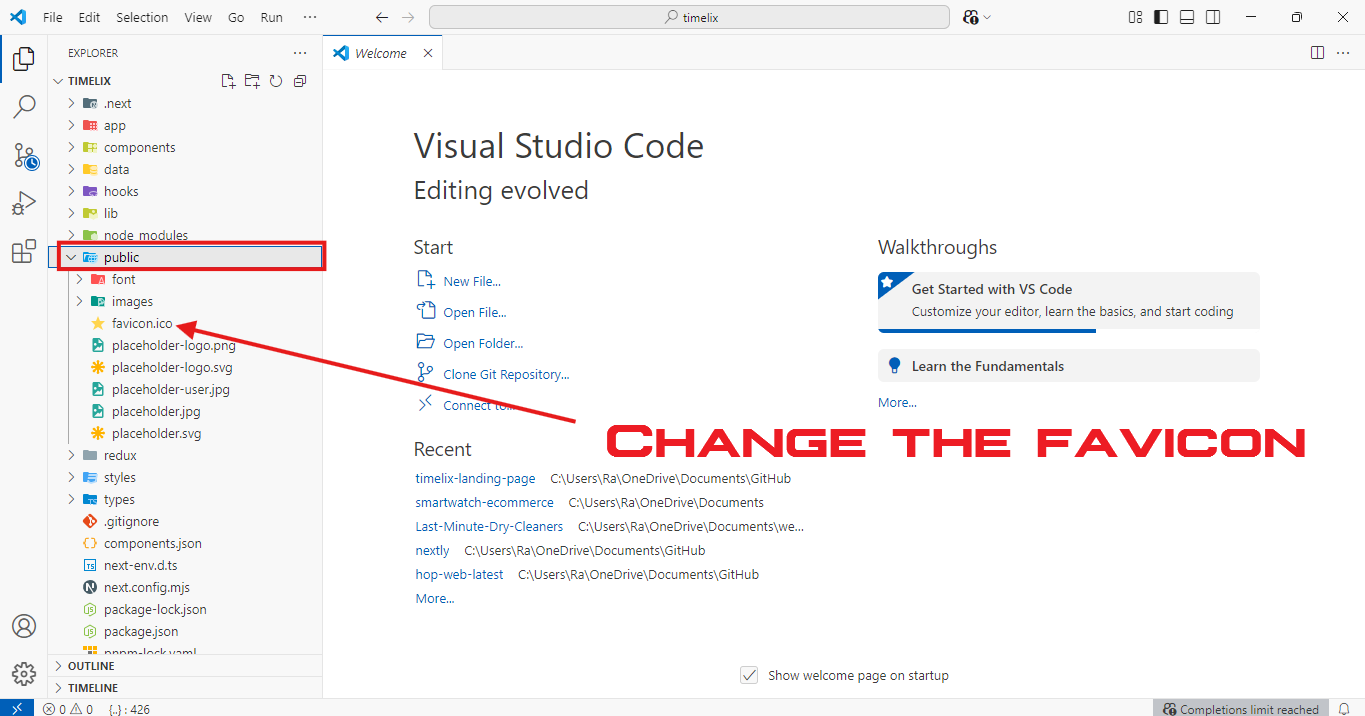
Task: Open the Extensions view icon
Action: pos(23,251)
